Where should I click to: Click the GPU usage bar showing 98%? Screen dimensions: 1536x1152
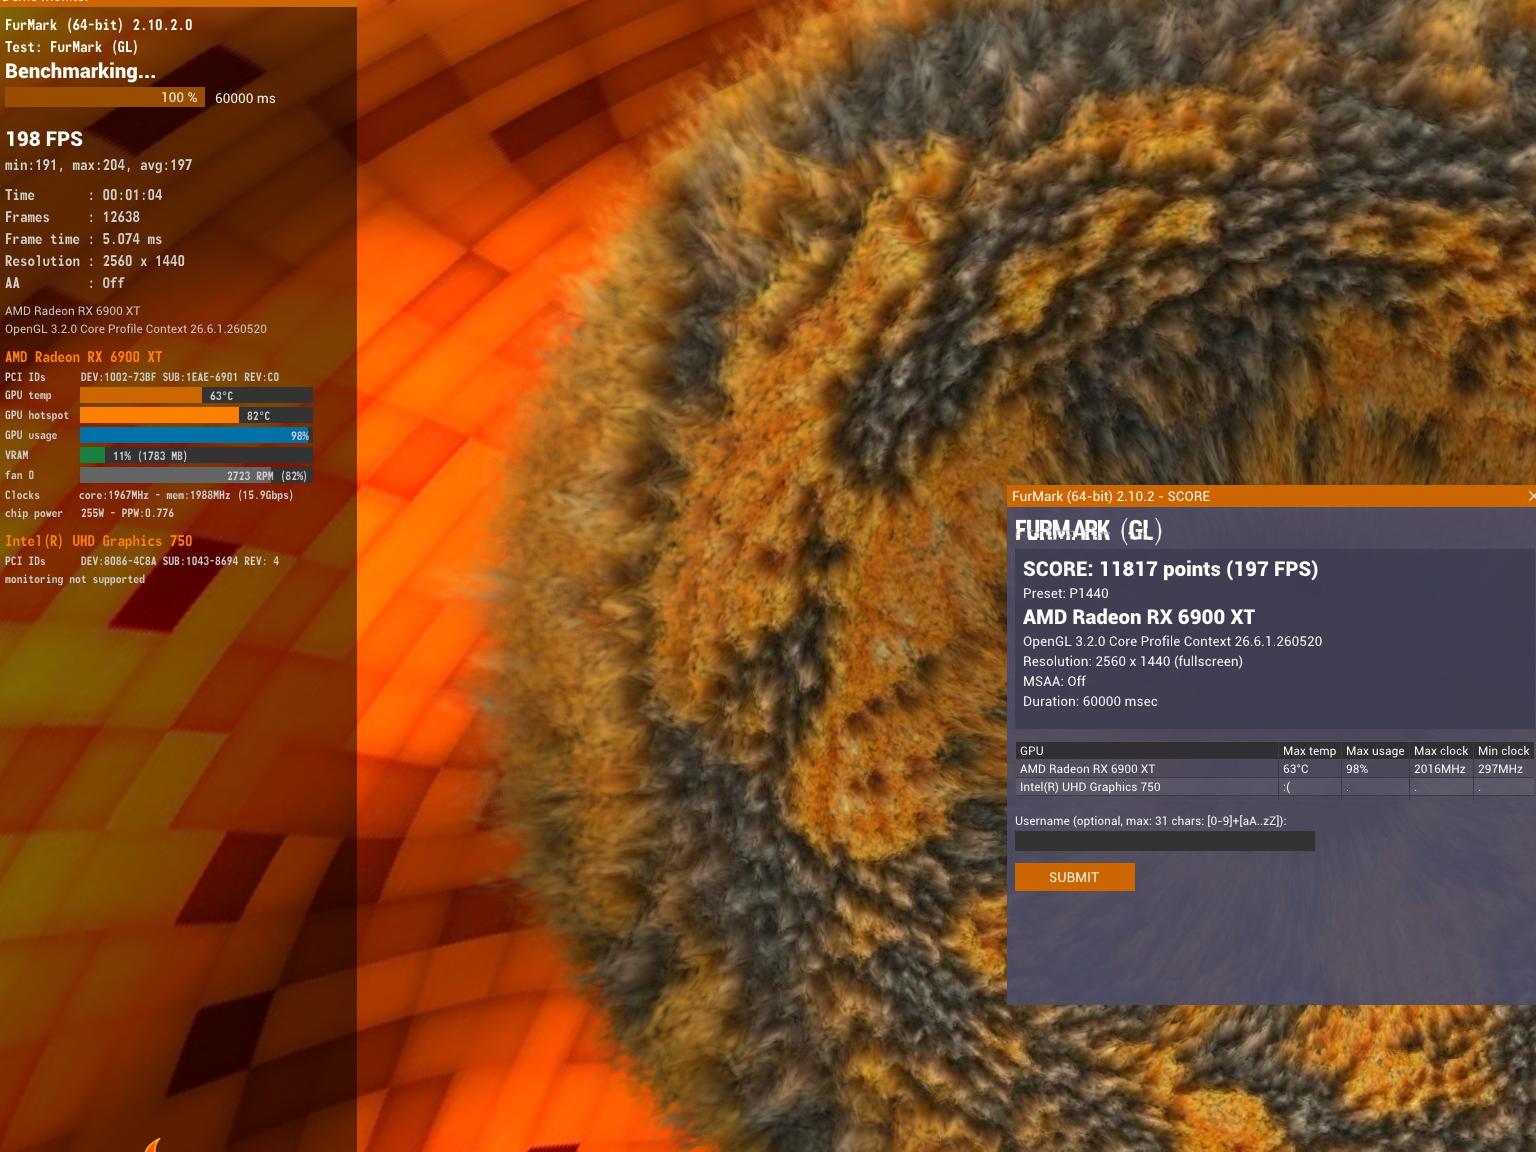pyautogui.click(x=196, y=436)
